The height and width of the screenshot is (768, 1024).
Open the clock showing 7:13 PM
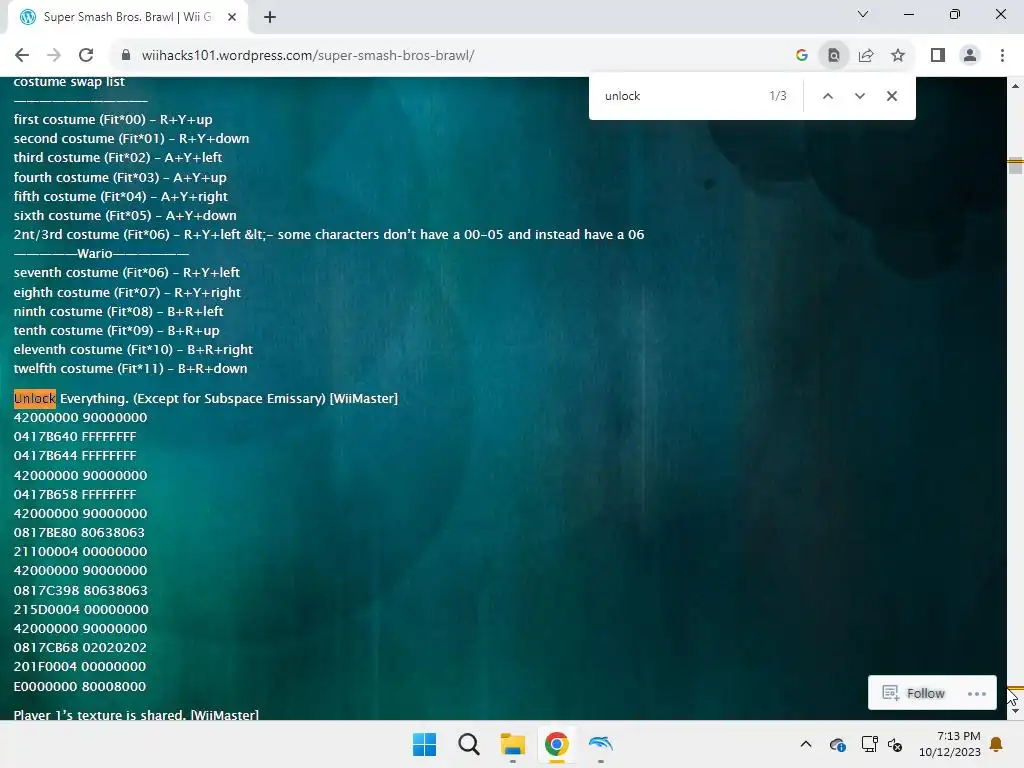pyautogui.click(x=950, y=744)
